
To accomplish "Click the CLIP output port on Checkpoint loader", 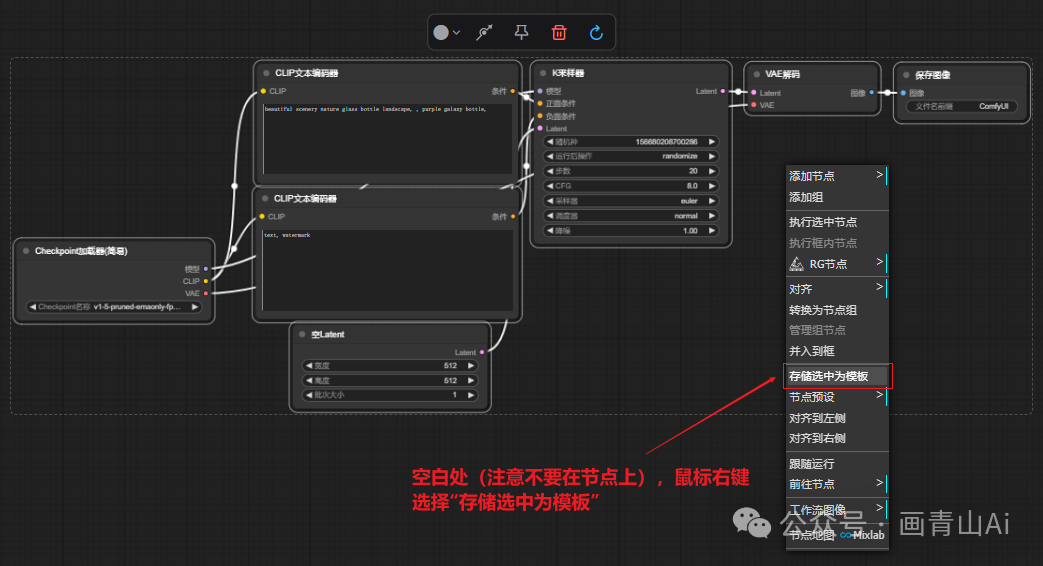I will [206, 281].
